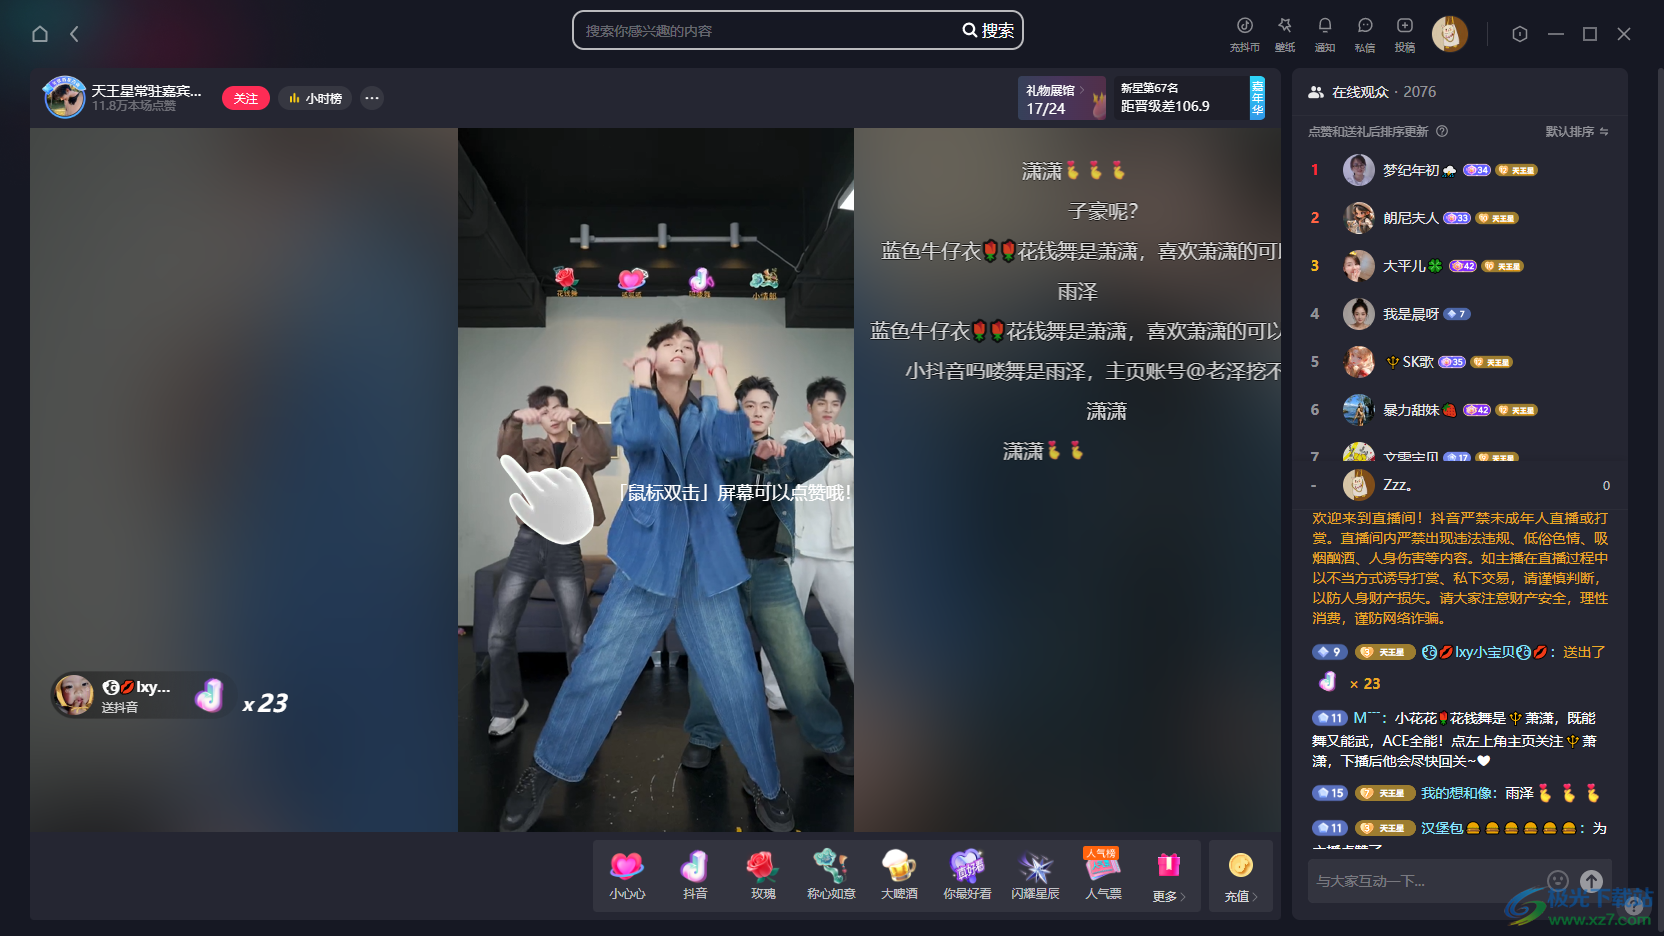Send the 大啤酒 beer gift
Viewport: 1664px width, 936px height.
pos(899,876)
